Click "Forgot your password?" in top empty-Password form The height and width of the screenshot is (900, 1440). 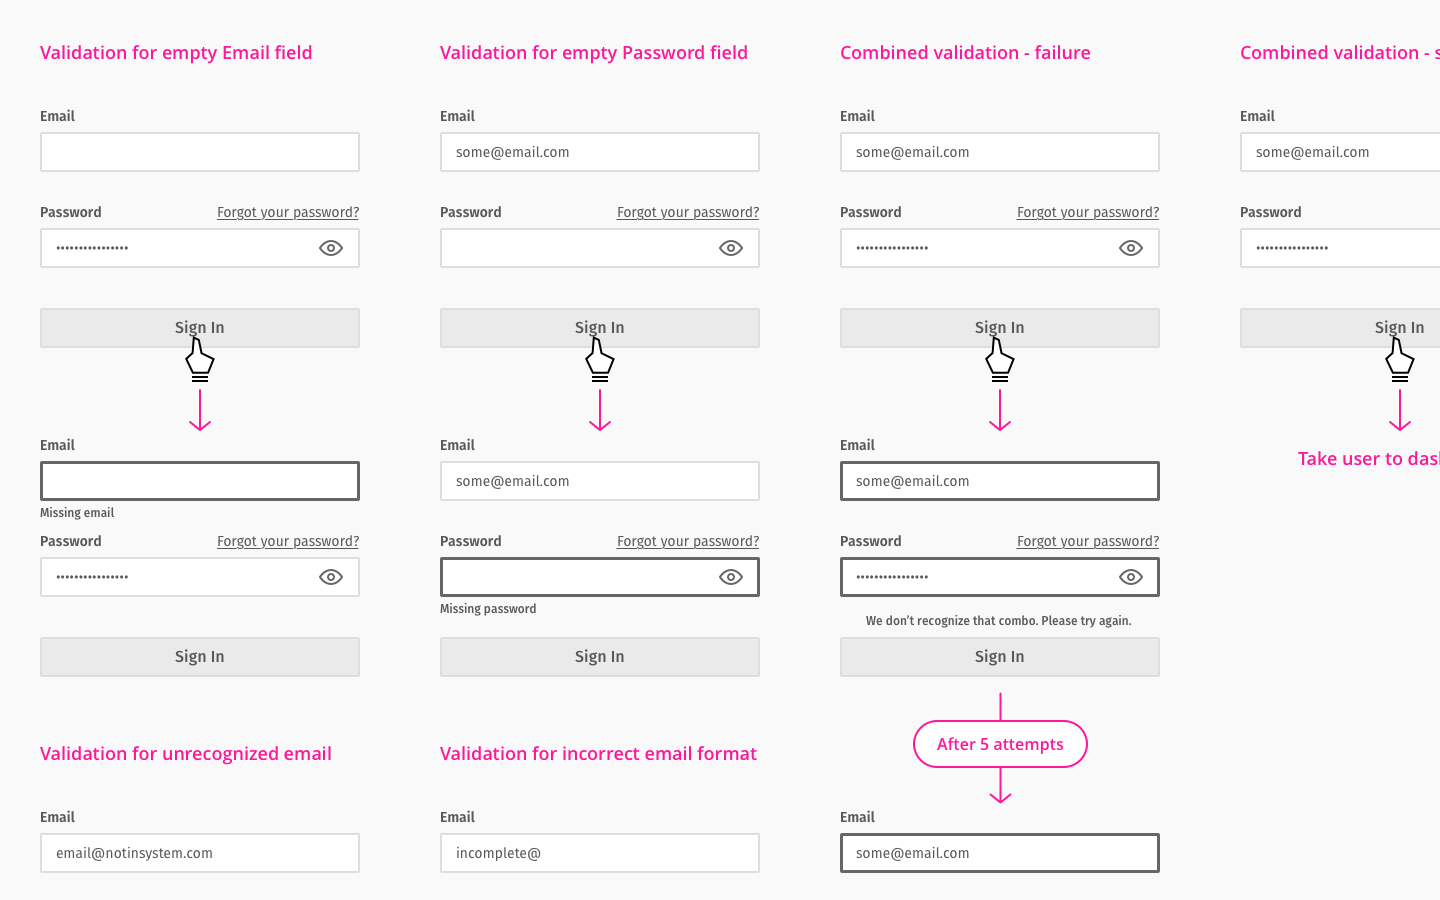[688, 212]
